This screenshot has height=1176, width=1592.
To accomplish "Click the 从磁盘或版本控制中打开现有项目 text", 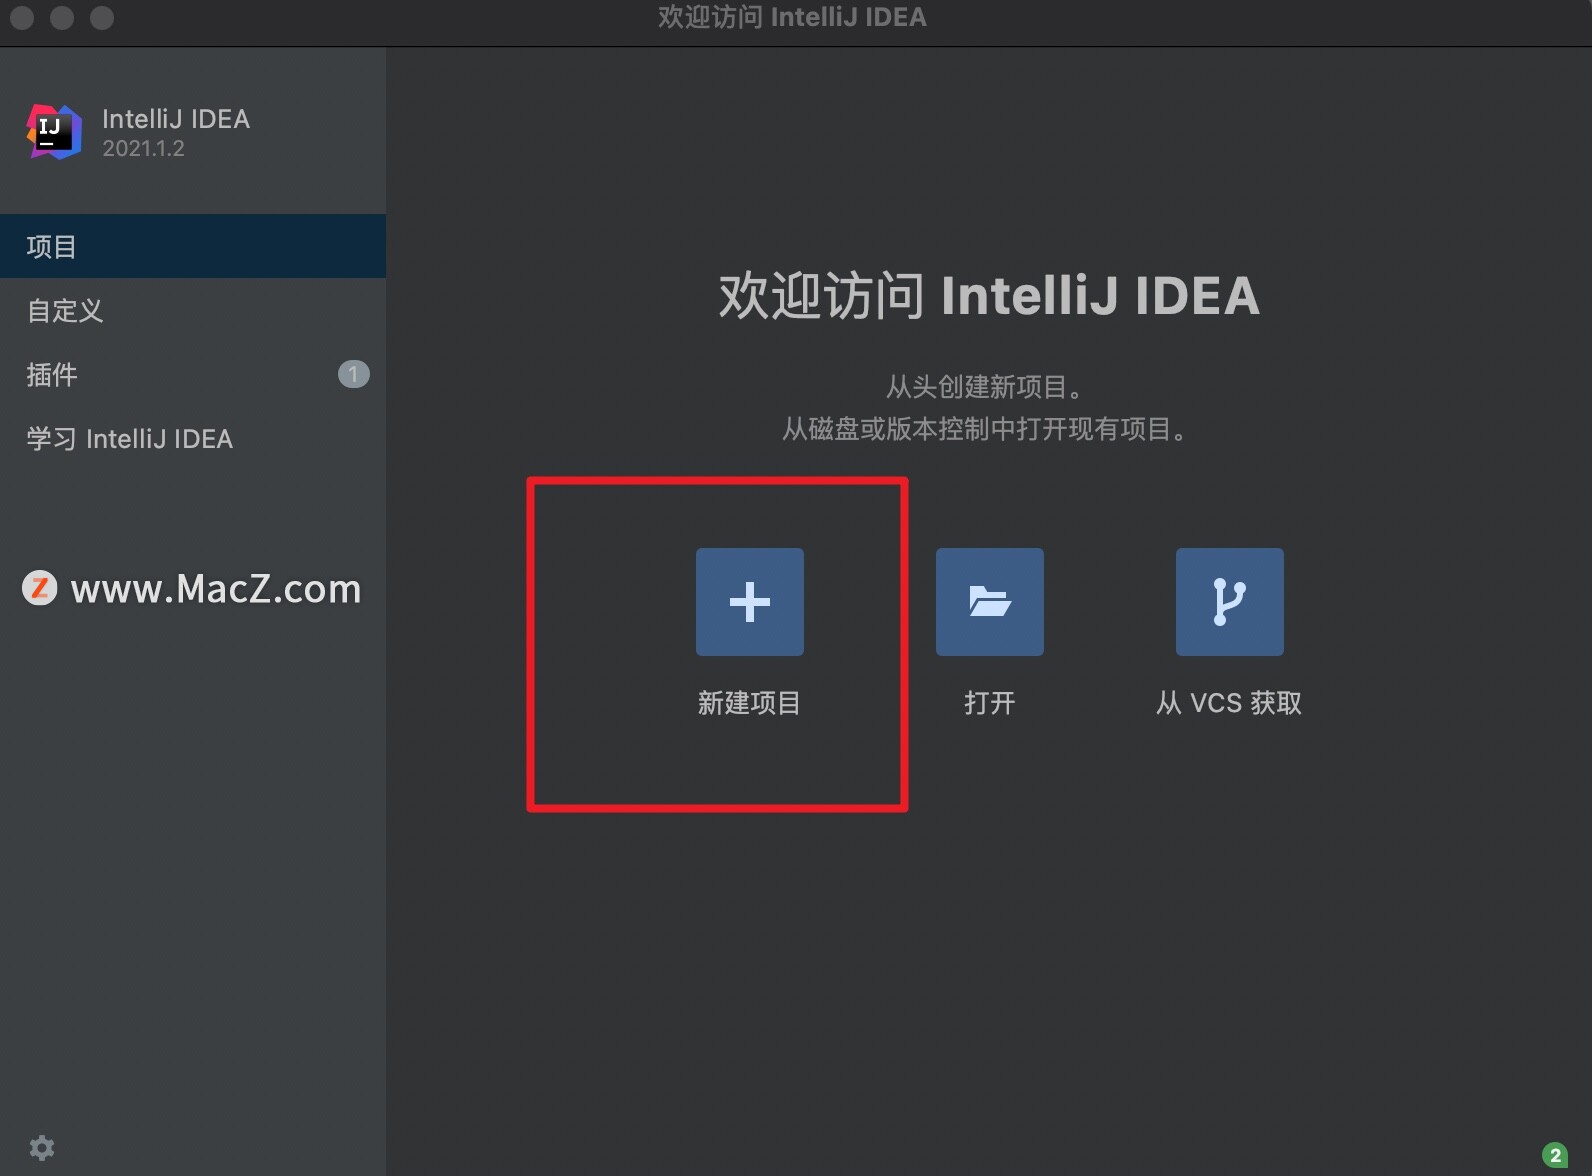I will click(x=986, y=429).
